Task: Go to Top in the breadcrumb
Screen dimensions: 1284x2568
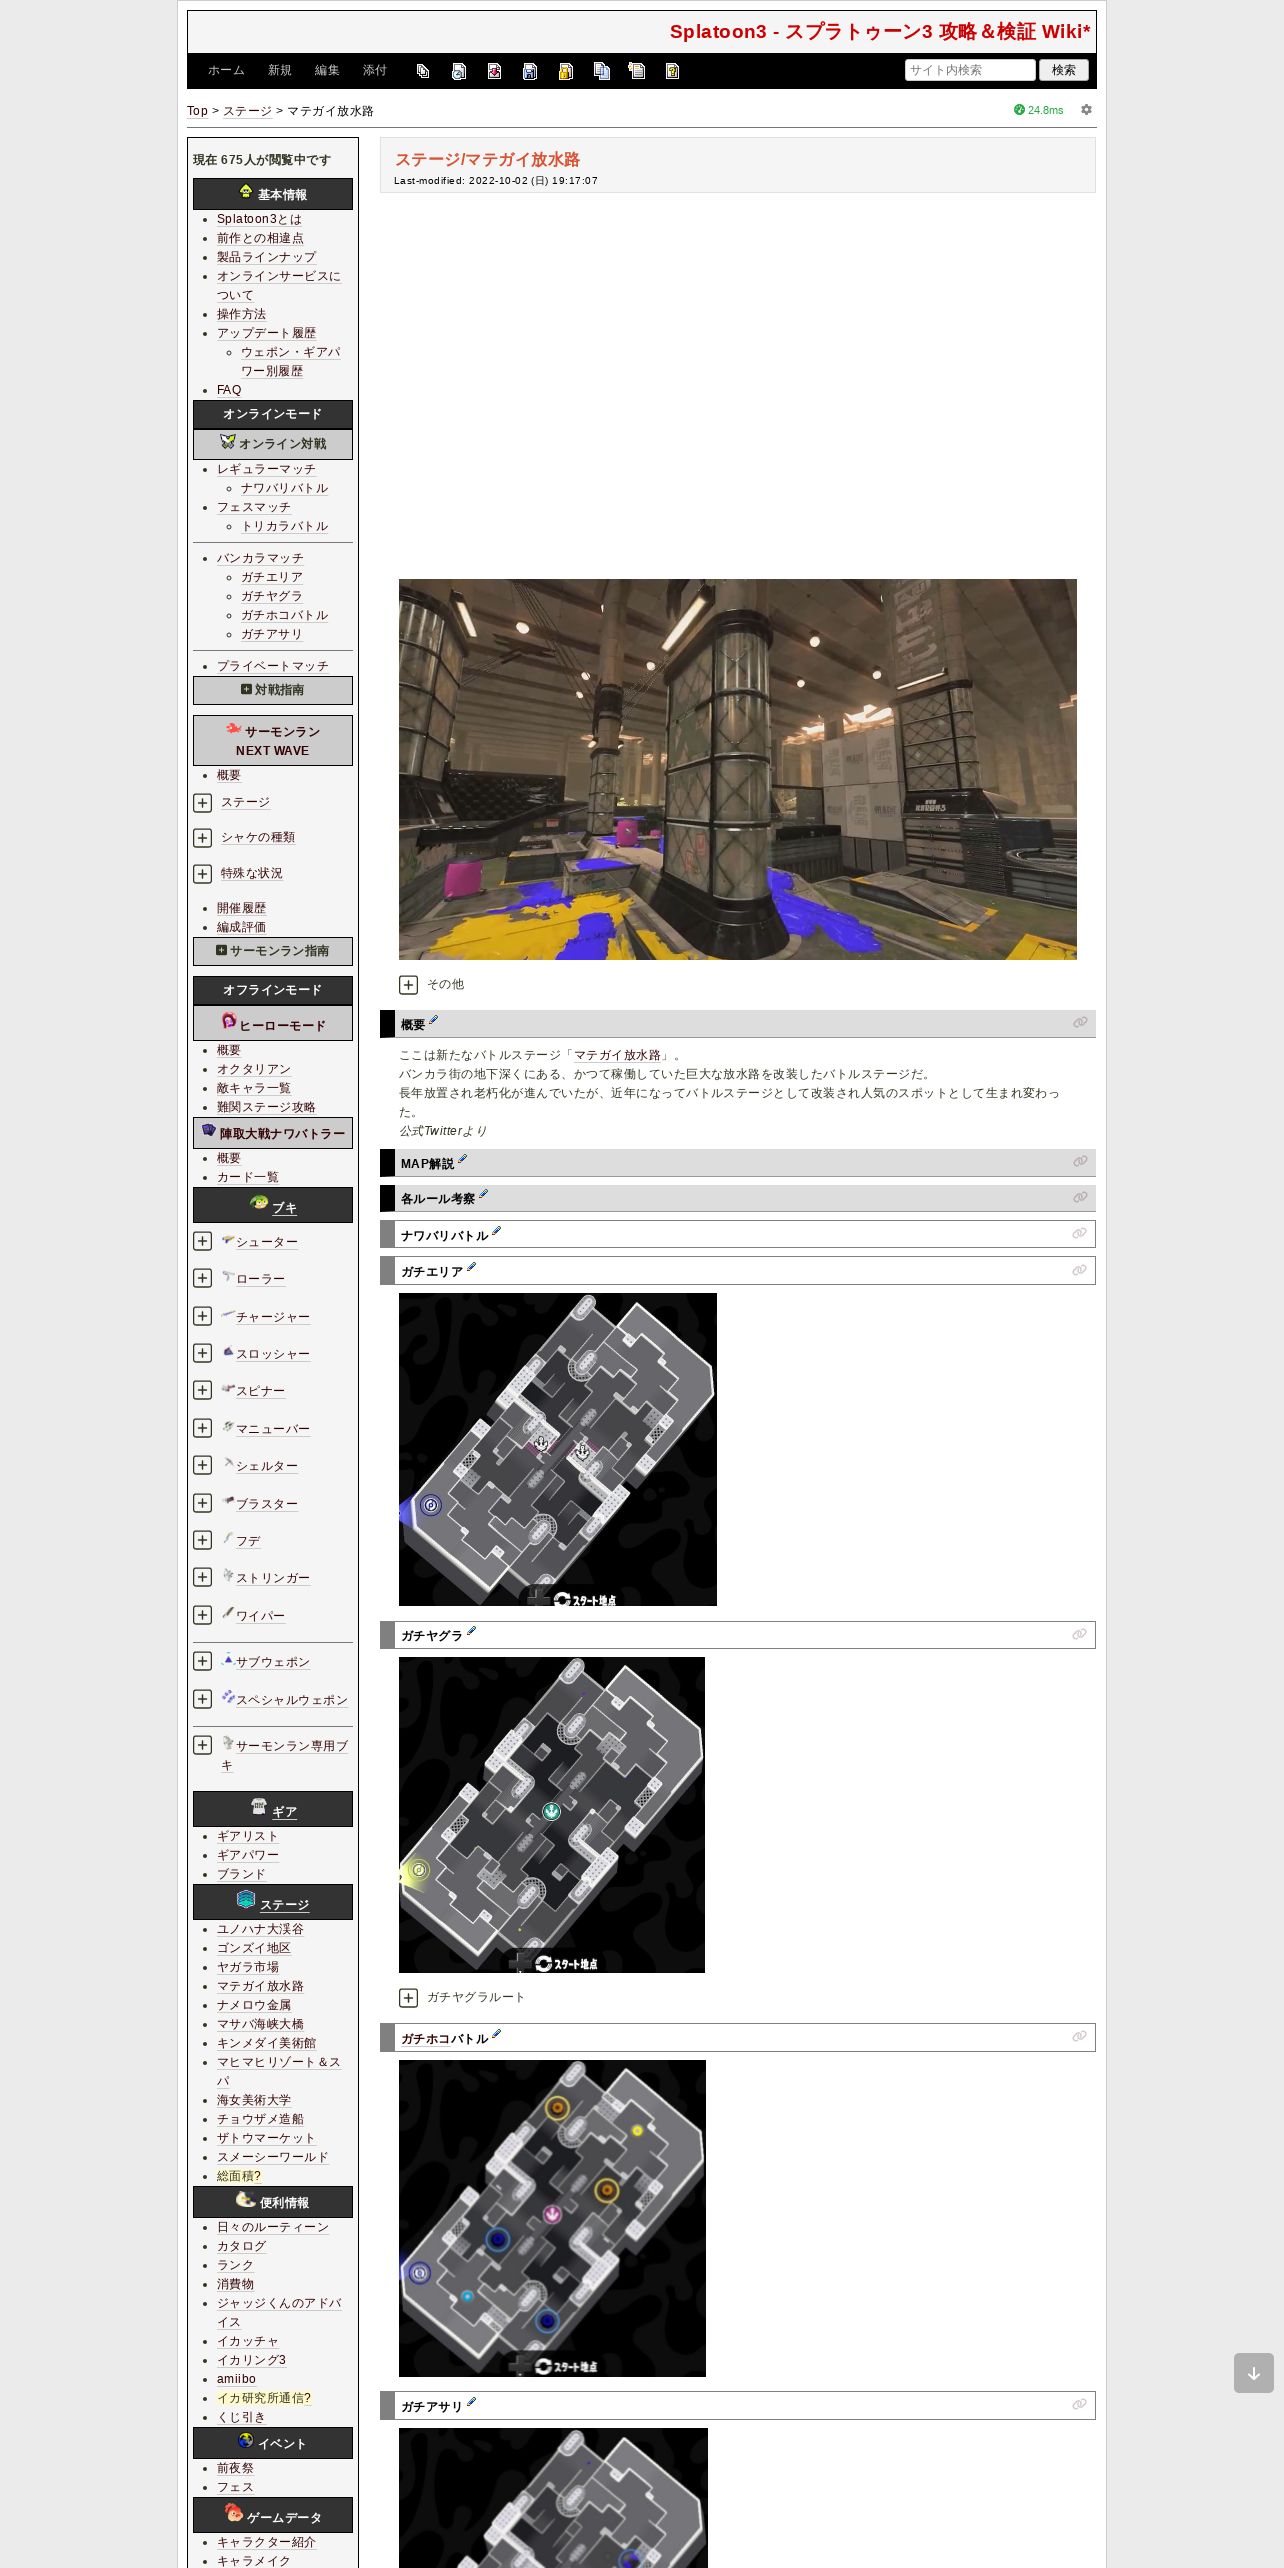Action: (197, 111)
